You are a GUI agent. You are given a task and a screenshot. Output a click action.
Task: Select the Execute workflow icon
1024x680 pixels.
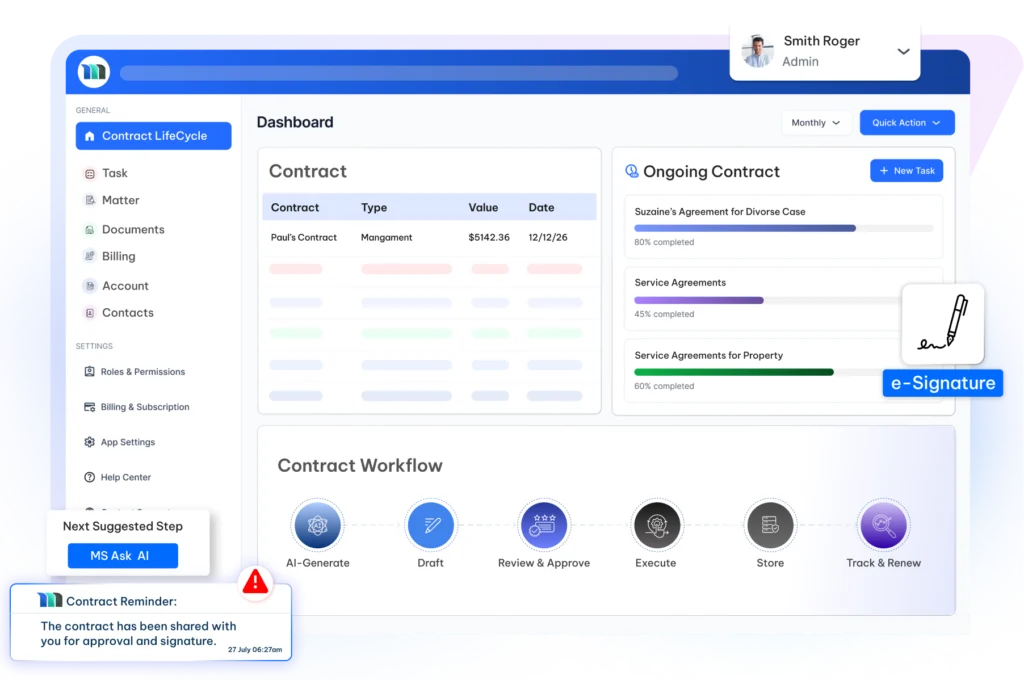tap(657, 524)
